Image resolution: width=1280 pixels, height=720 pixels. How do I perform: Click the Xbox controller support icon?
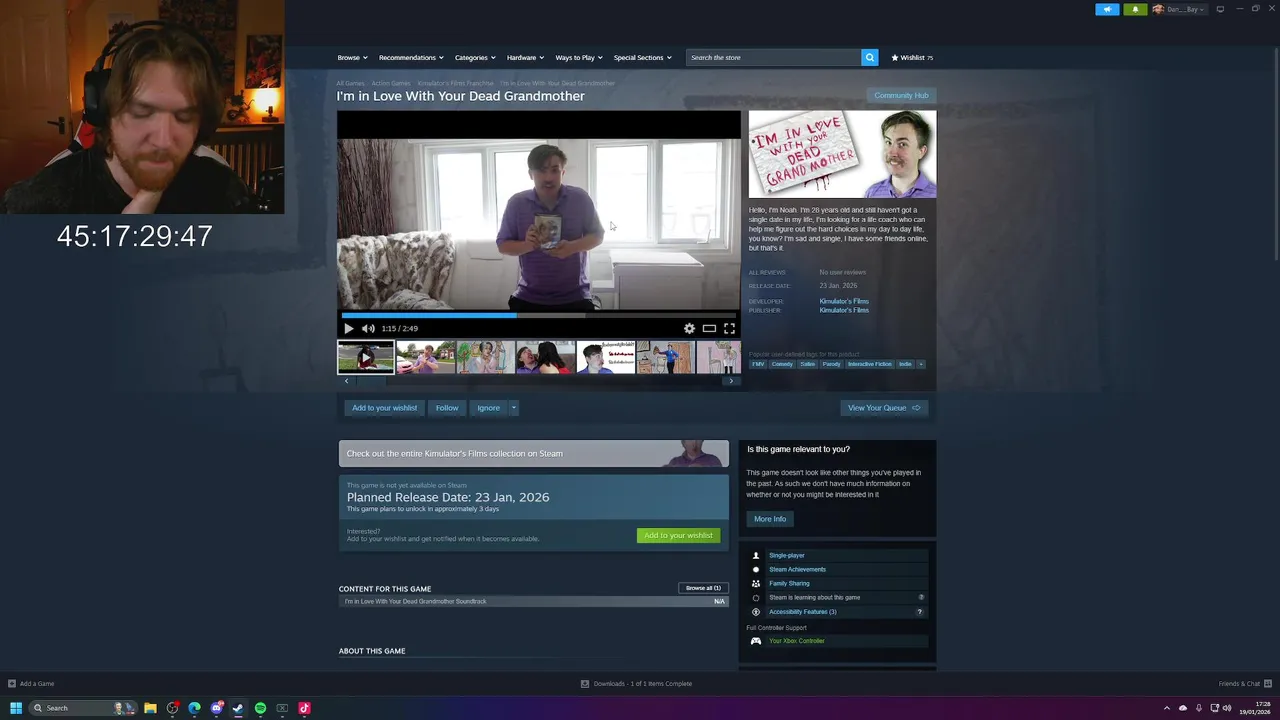[x=756, y=641]
